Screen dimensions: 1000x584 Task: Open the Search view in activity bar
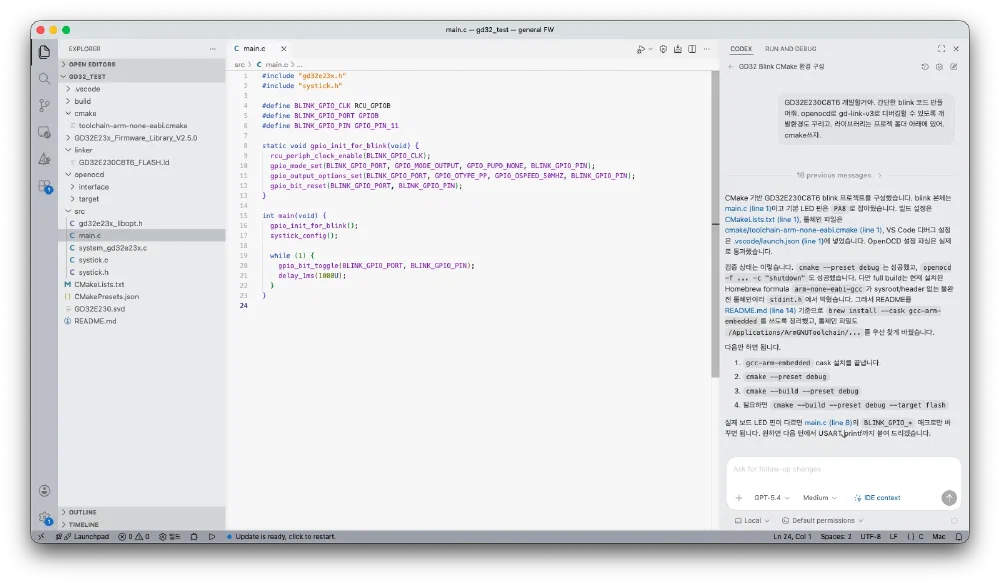pyautogui.click(x=44, y=78)
